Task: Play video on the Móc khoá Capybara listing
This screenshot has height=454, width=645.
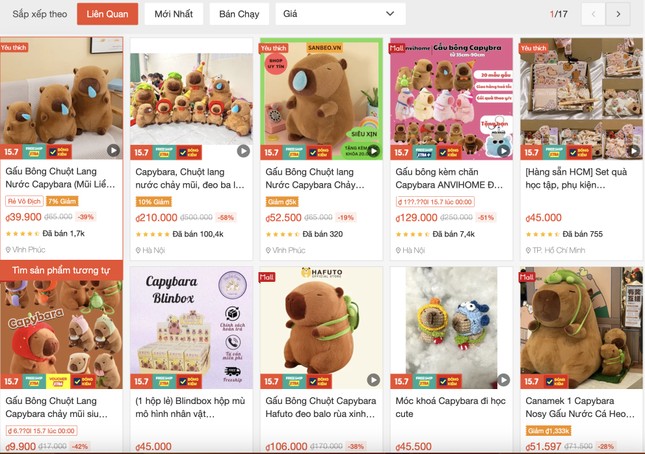Action: [503, 380]
